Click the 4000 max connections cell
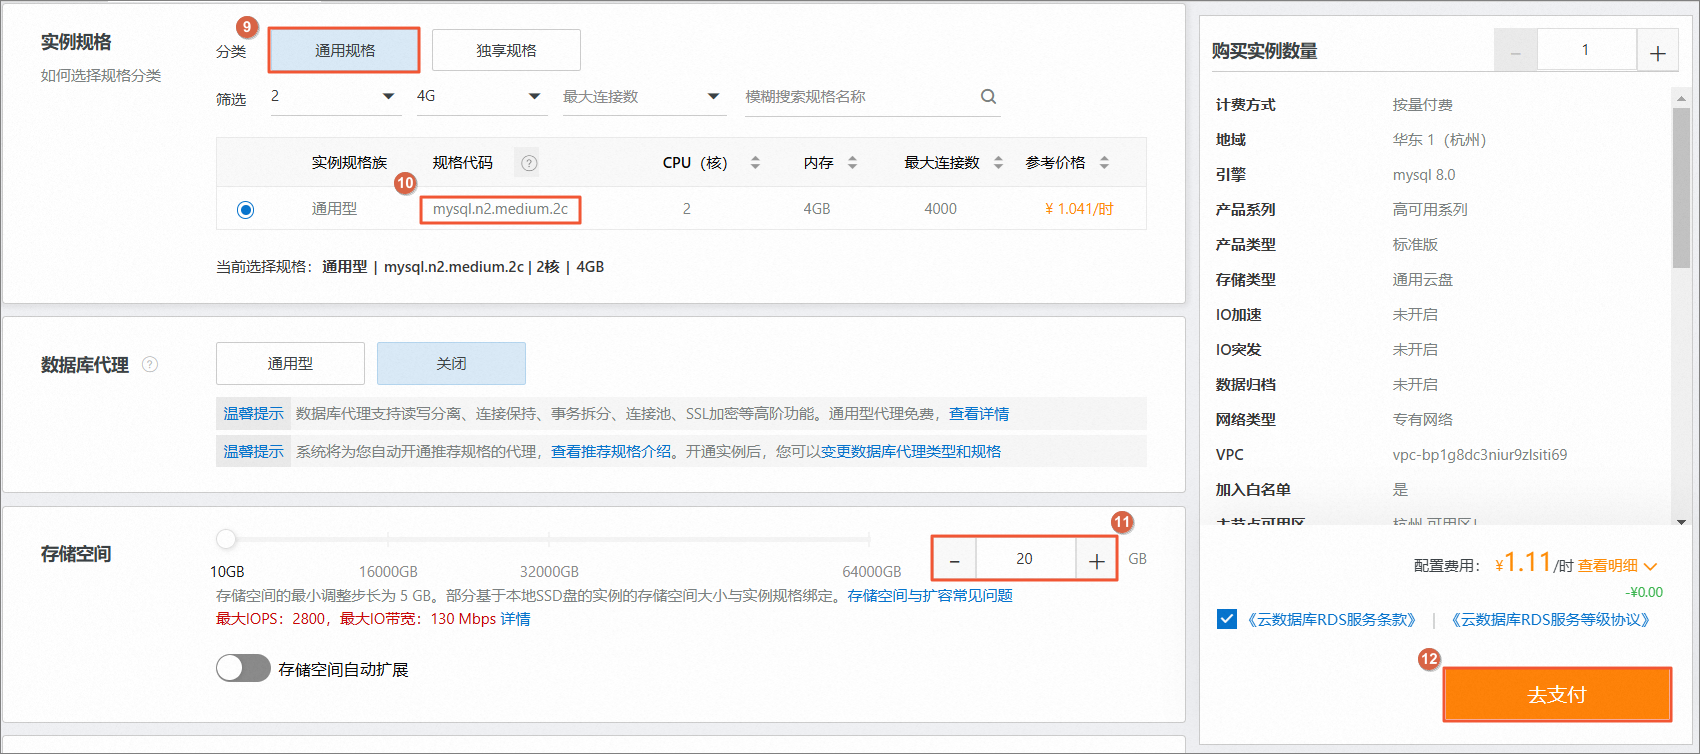The height and width of the screenshot is (754, 1700). tap(940, 209)
